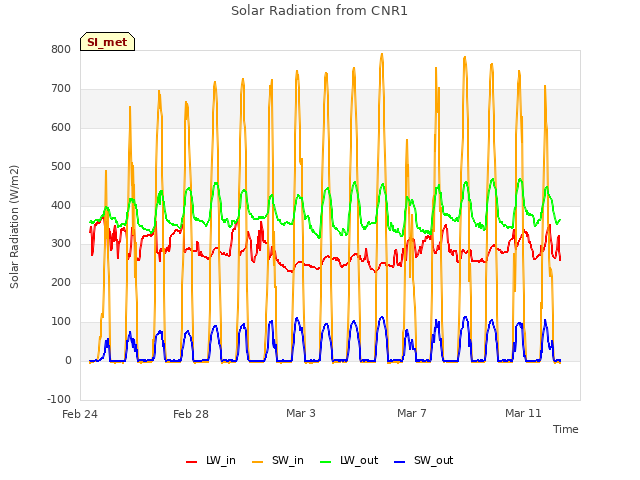The height and width of the screenshot is (480, 640).
Task: Click the x-axis label Time
Action: click(x=565, y=429)
